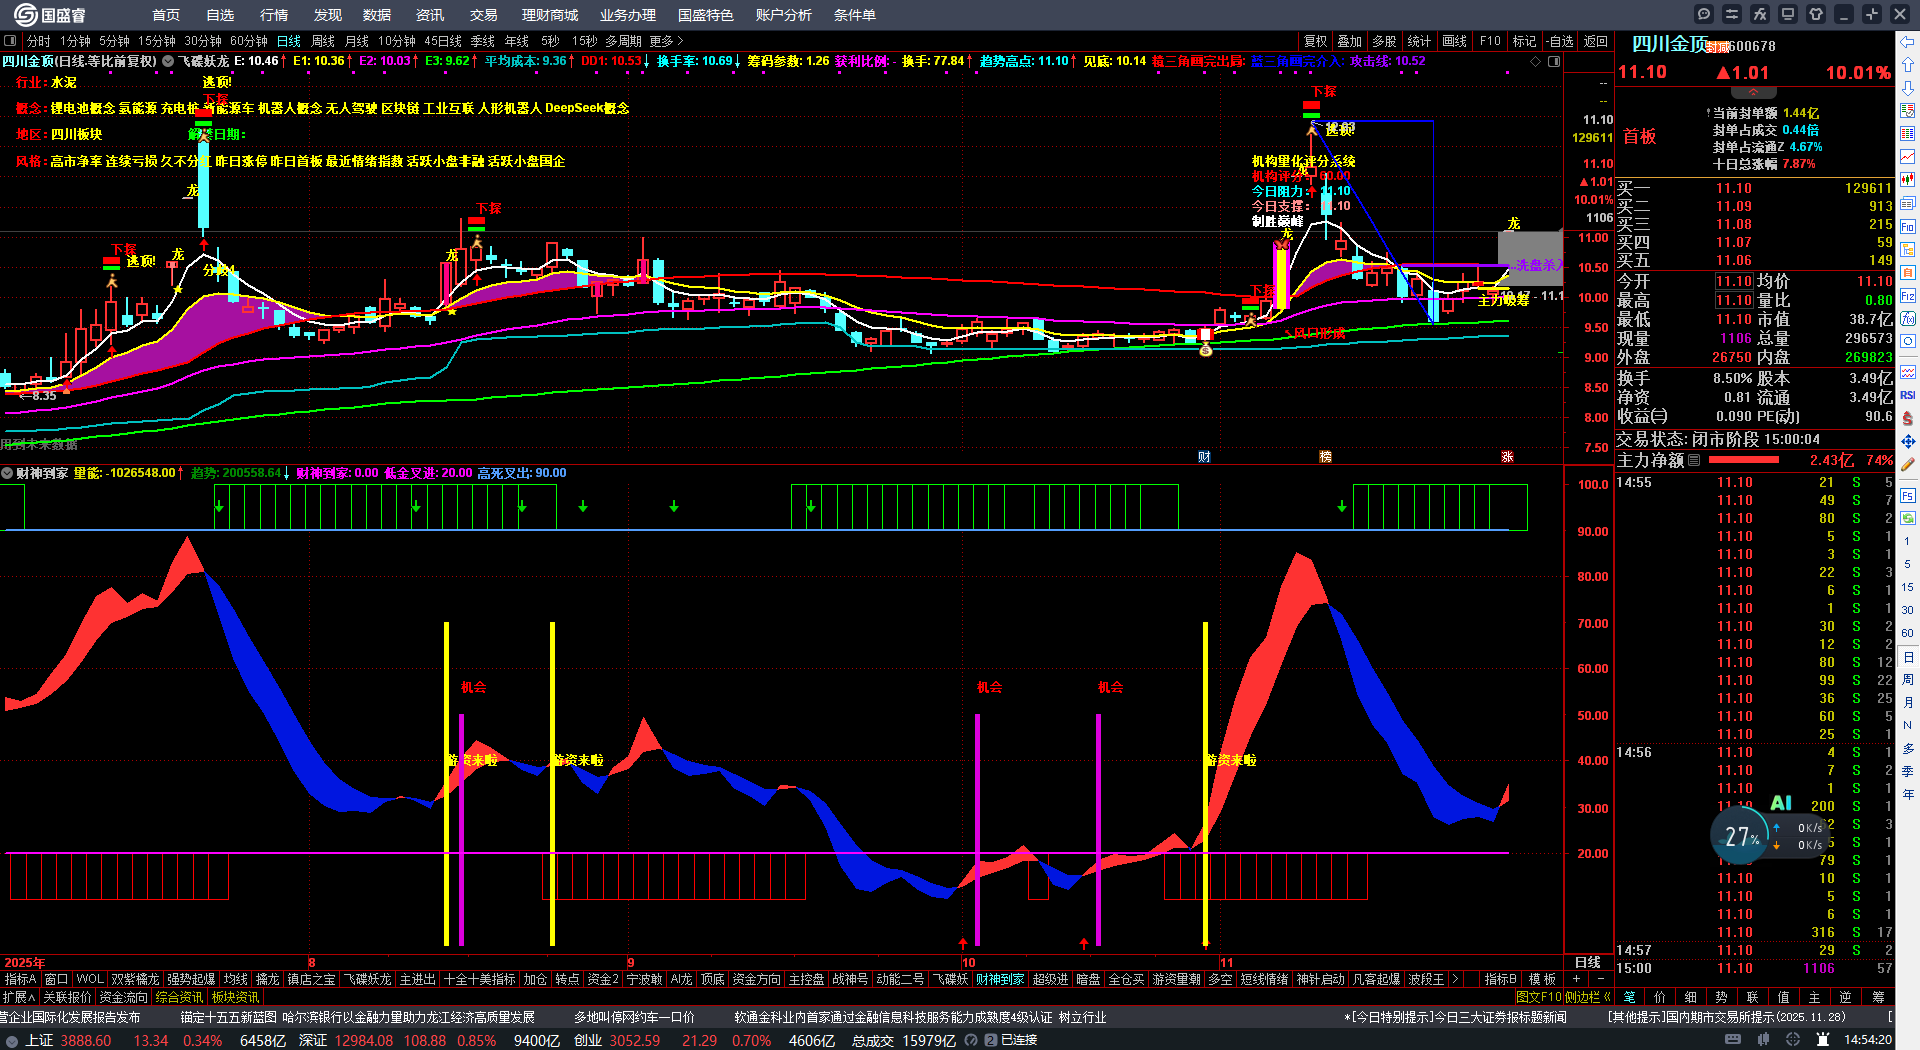Expand the 更多 period options

pyautogui.click(x=667, y=41)
